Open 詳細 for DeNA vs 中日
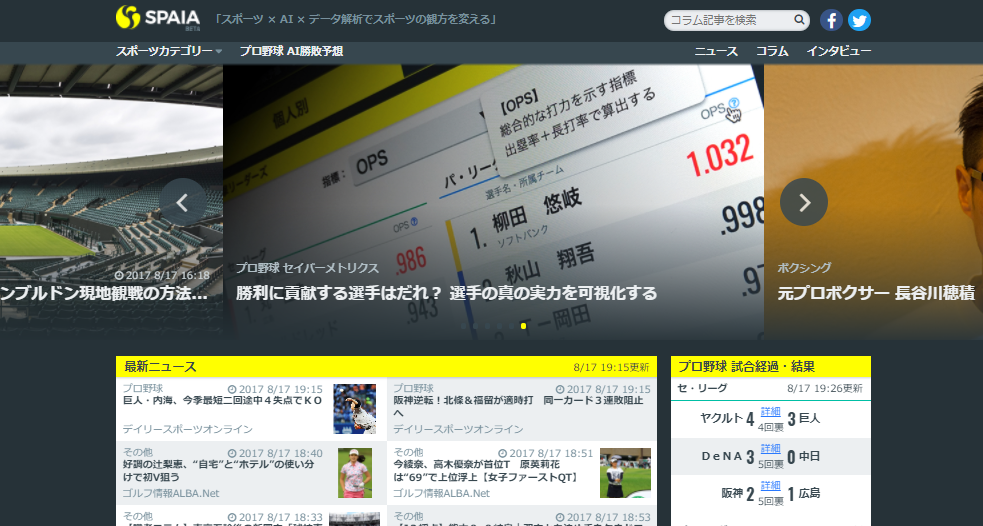983x526 pixels. coord(770,449)
